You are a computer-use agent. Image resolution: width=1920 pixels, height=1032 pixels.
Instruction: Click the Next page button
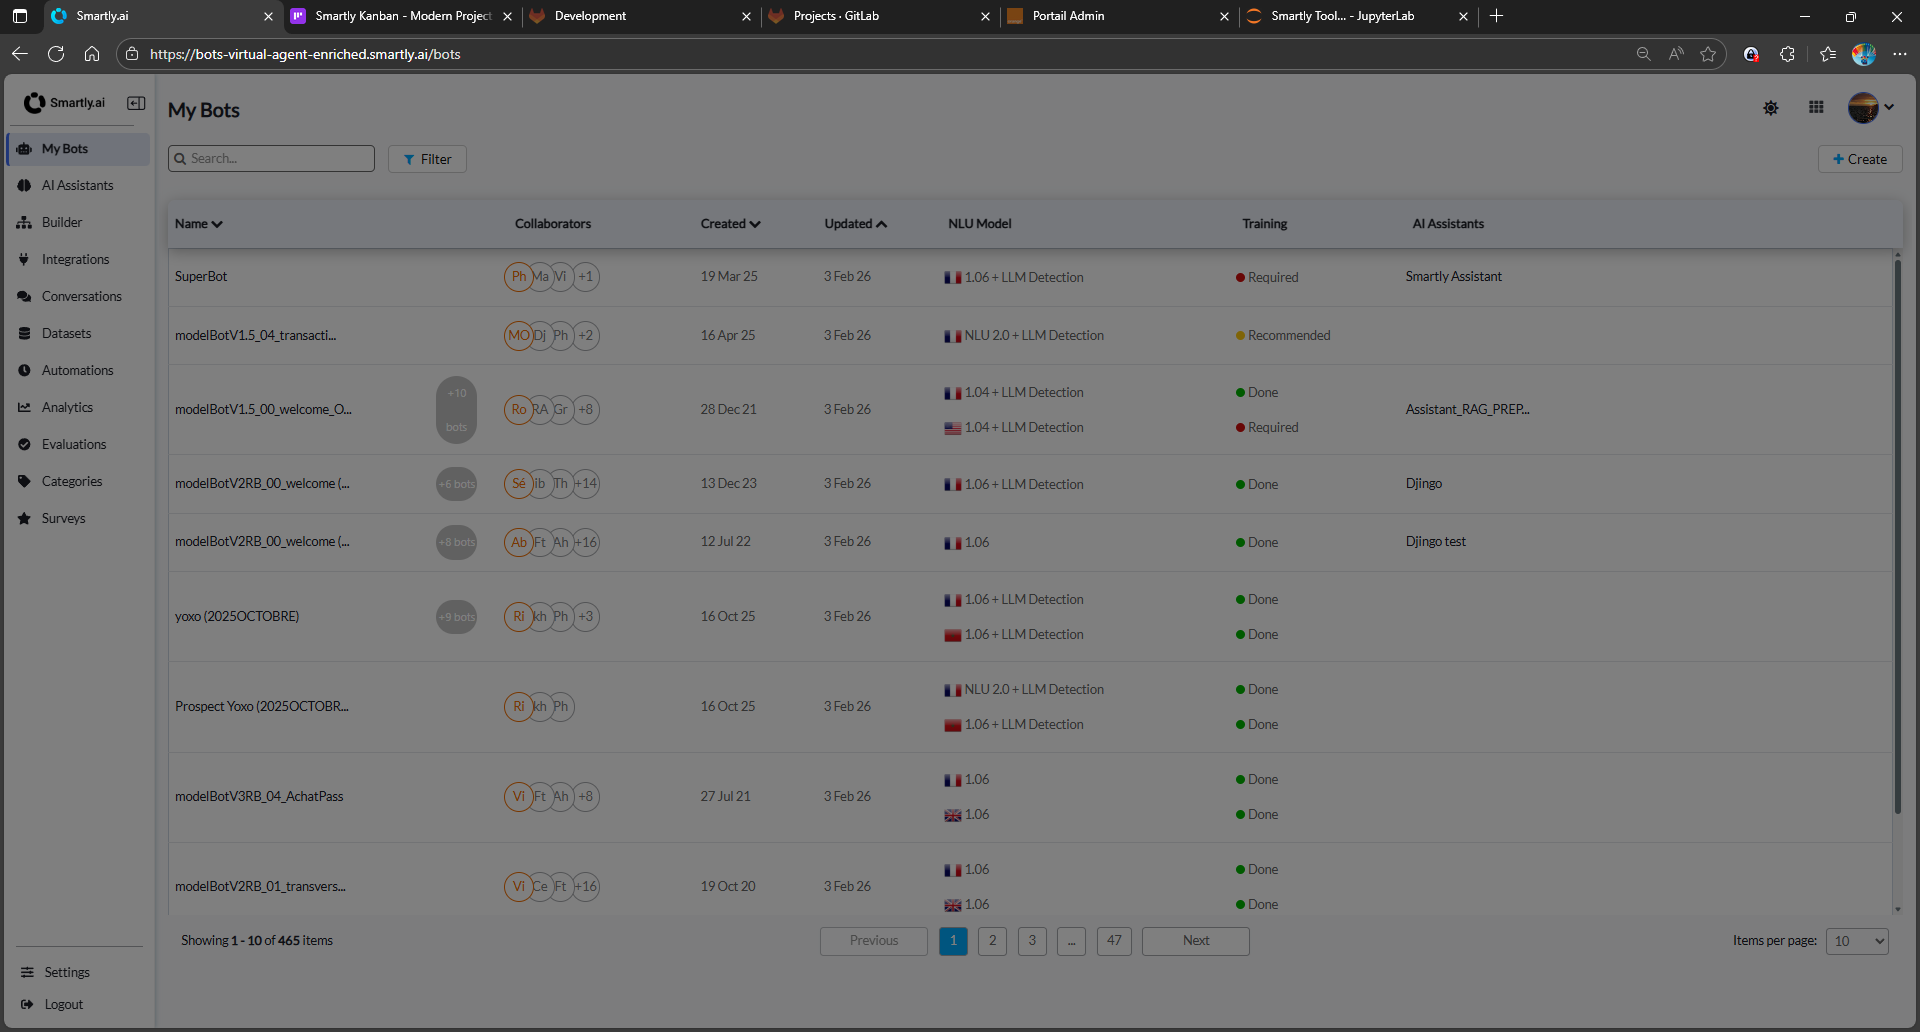1196,941
